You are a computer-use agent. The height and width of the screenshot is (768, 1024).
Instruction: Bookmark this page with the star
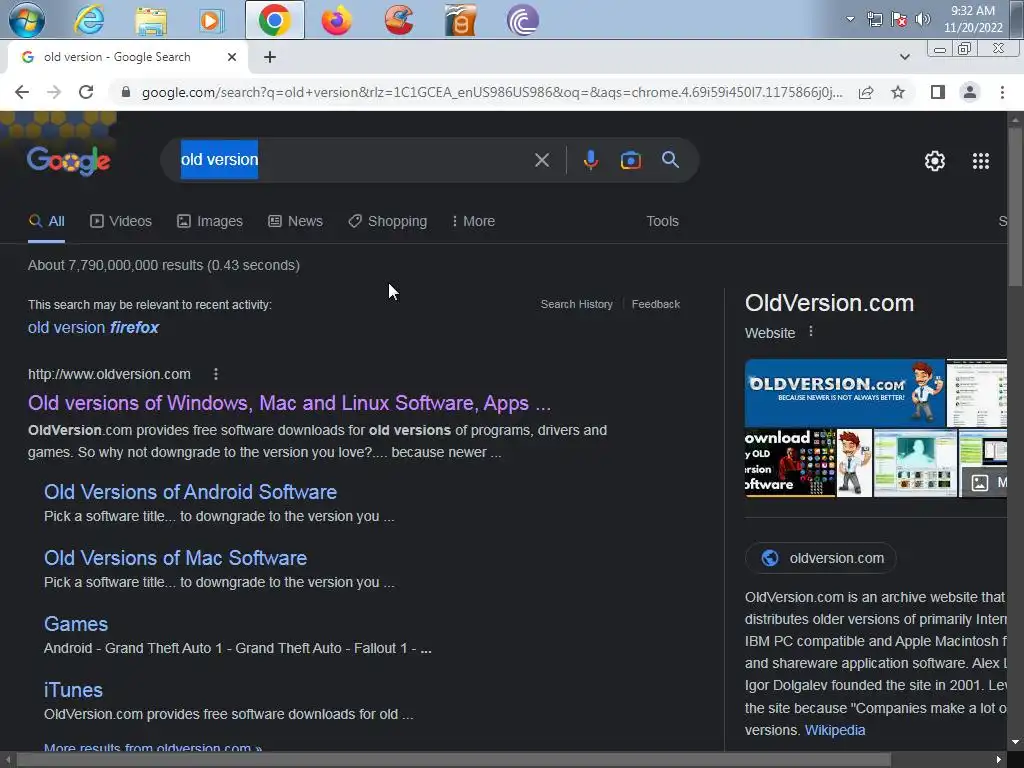898,92
